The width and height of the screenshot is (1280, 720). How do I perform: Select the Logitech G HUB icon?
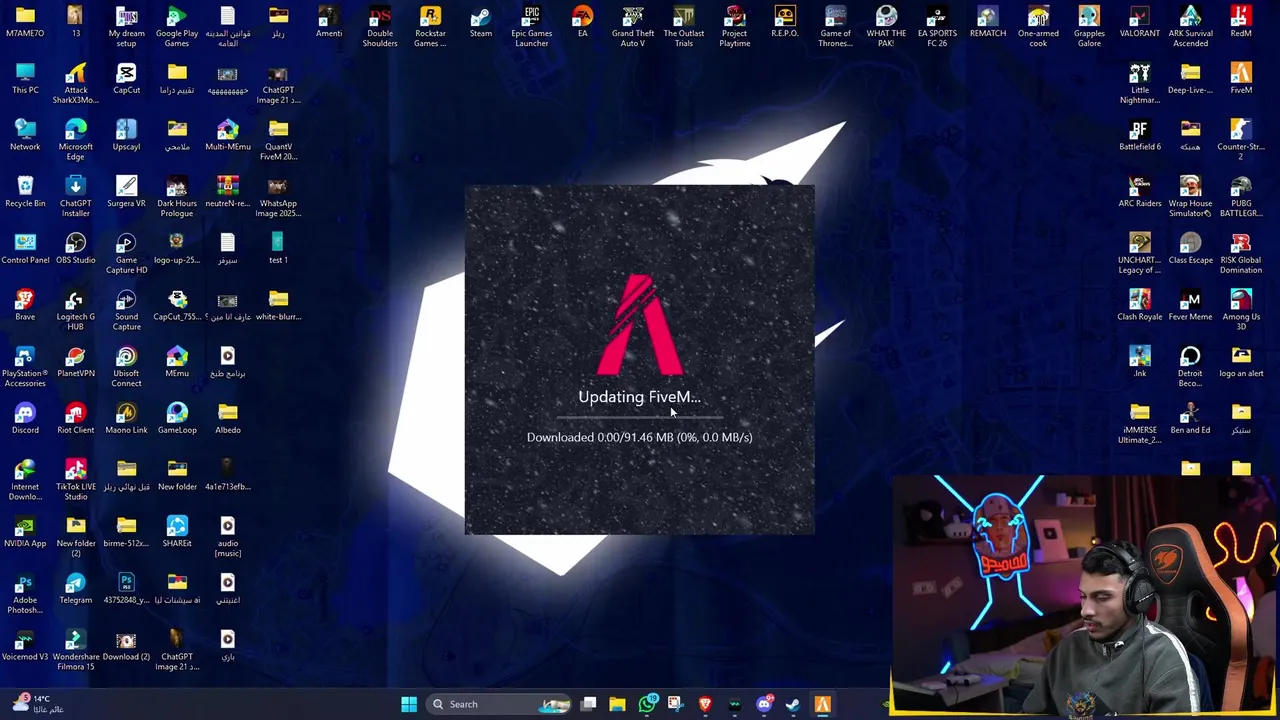point(76,310)
